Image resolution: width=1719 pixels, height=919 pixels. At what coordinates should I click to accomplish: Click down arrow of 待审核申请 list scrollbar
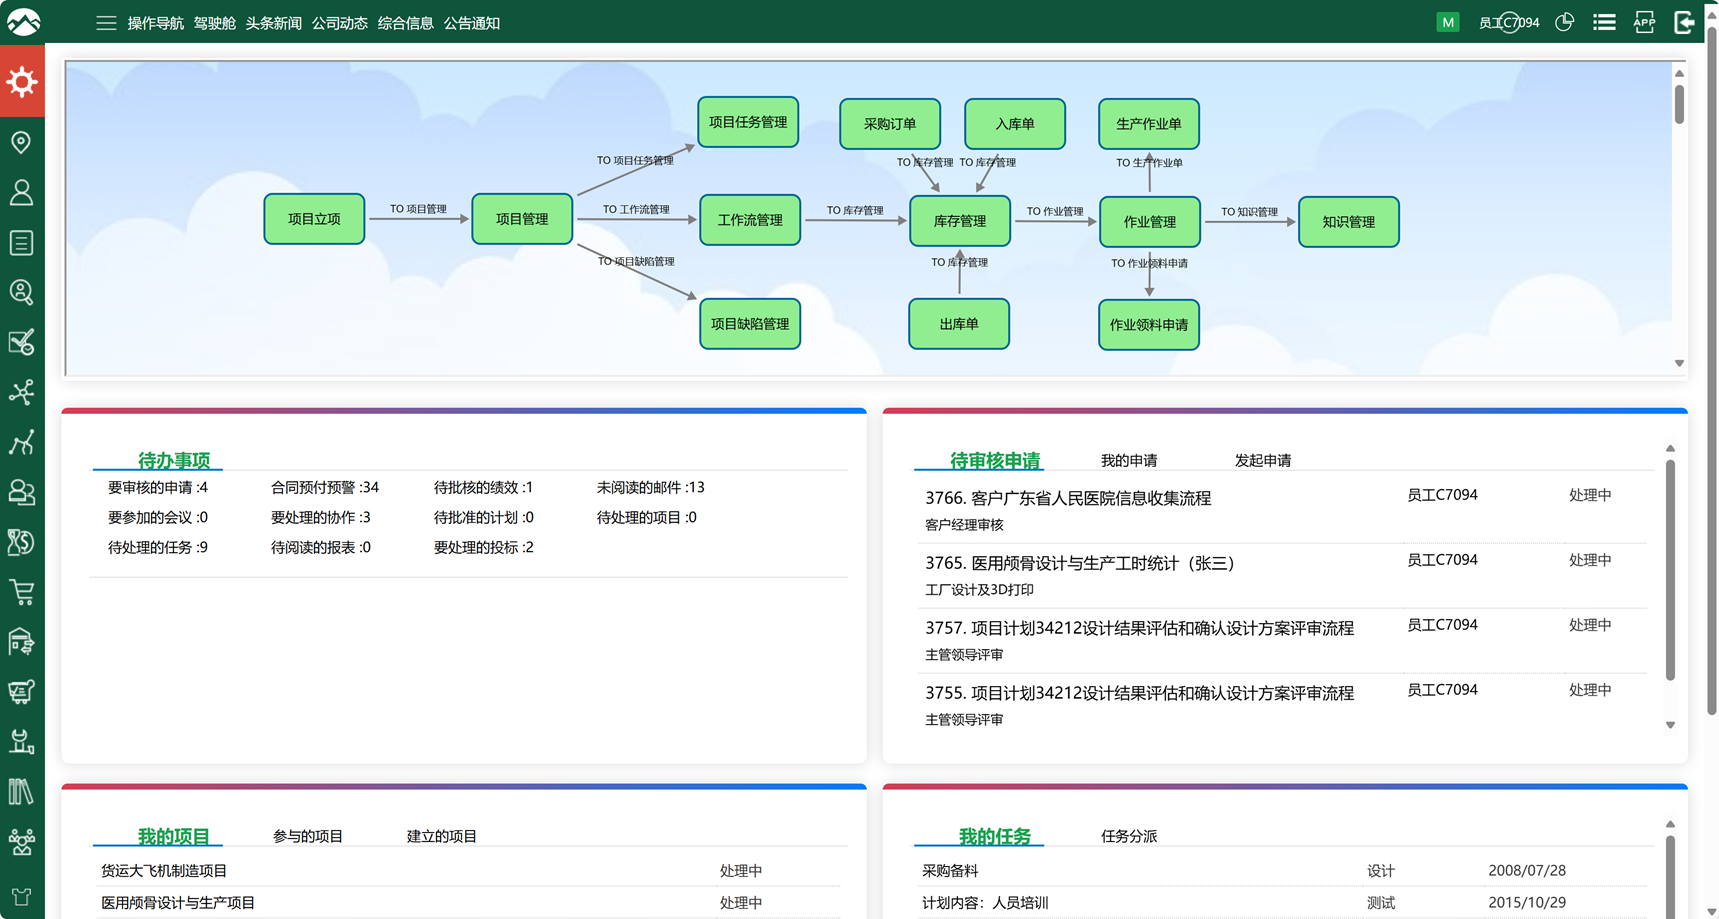click(1670, 725)
